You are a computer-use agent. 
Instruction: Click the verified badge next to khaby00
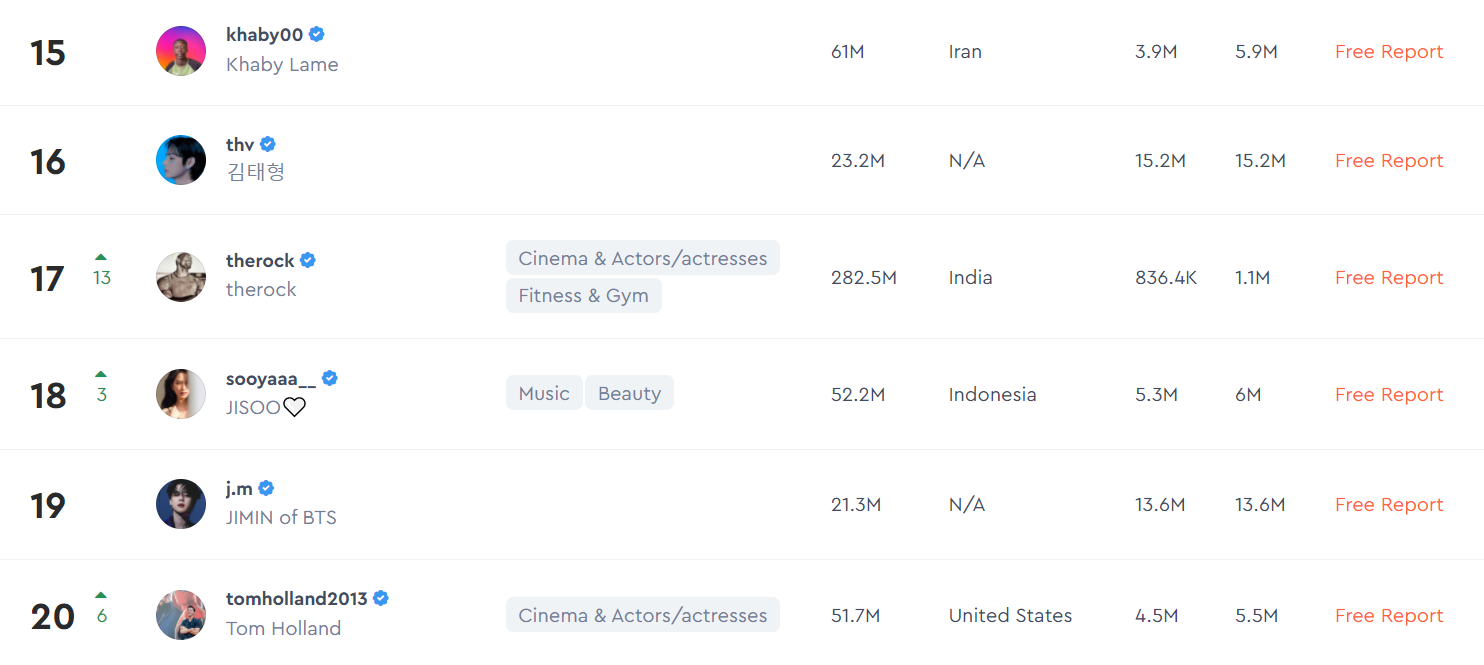(317, 34)
